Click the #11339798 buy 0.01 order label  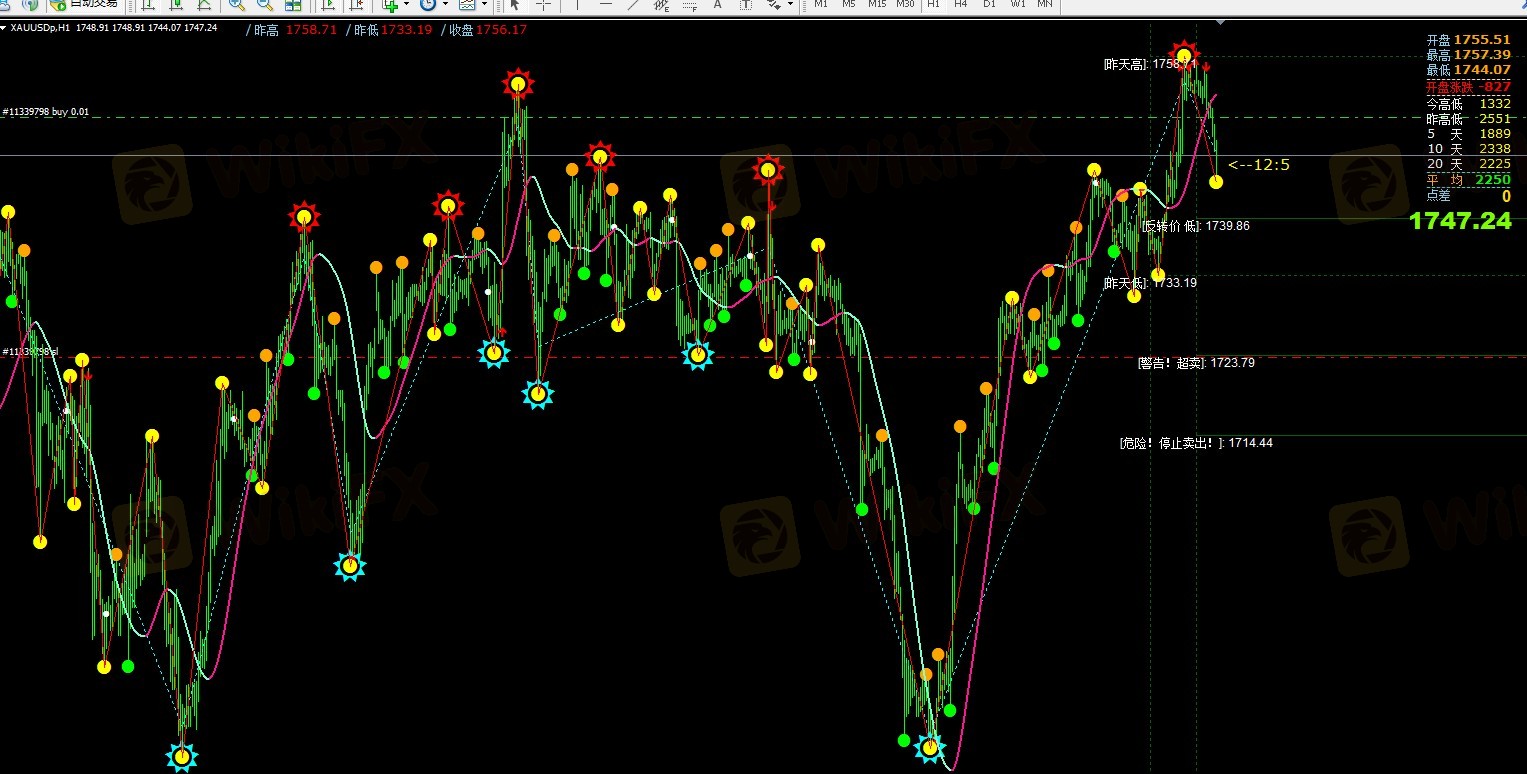(x=46, y=112)
